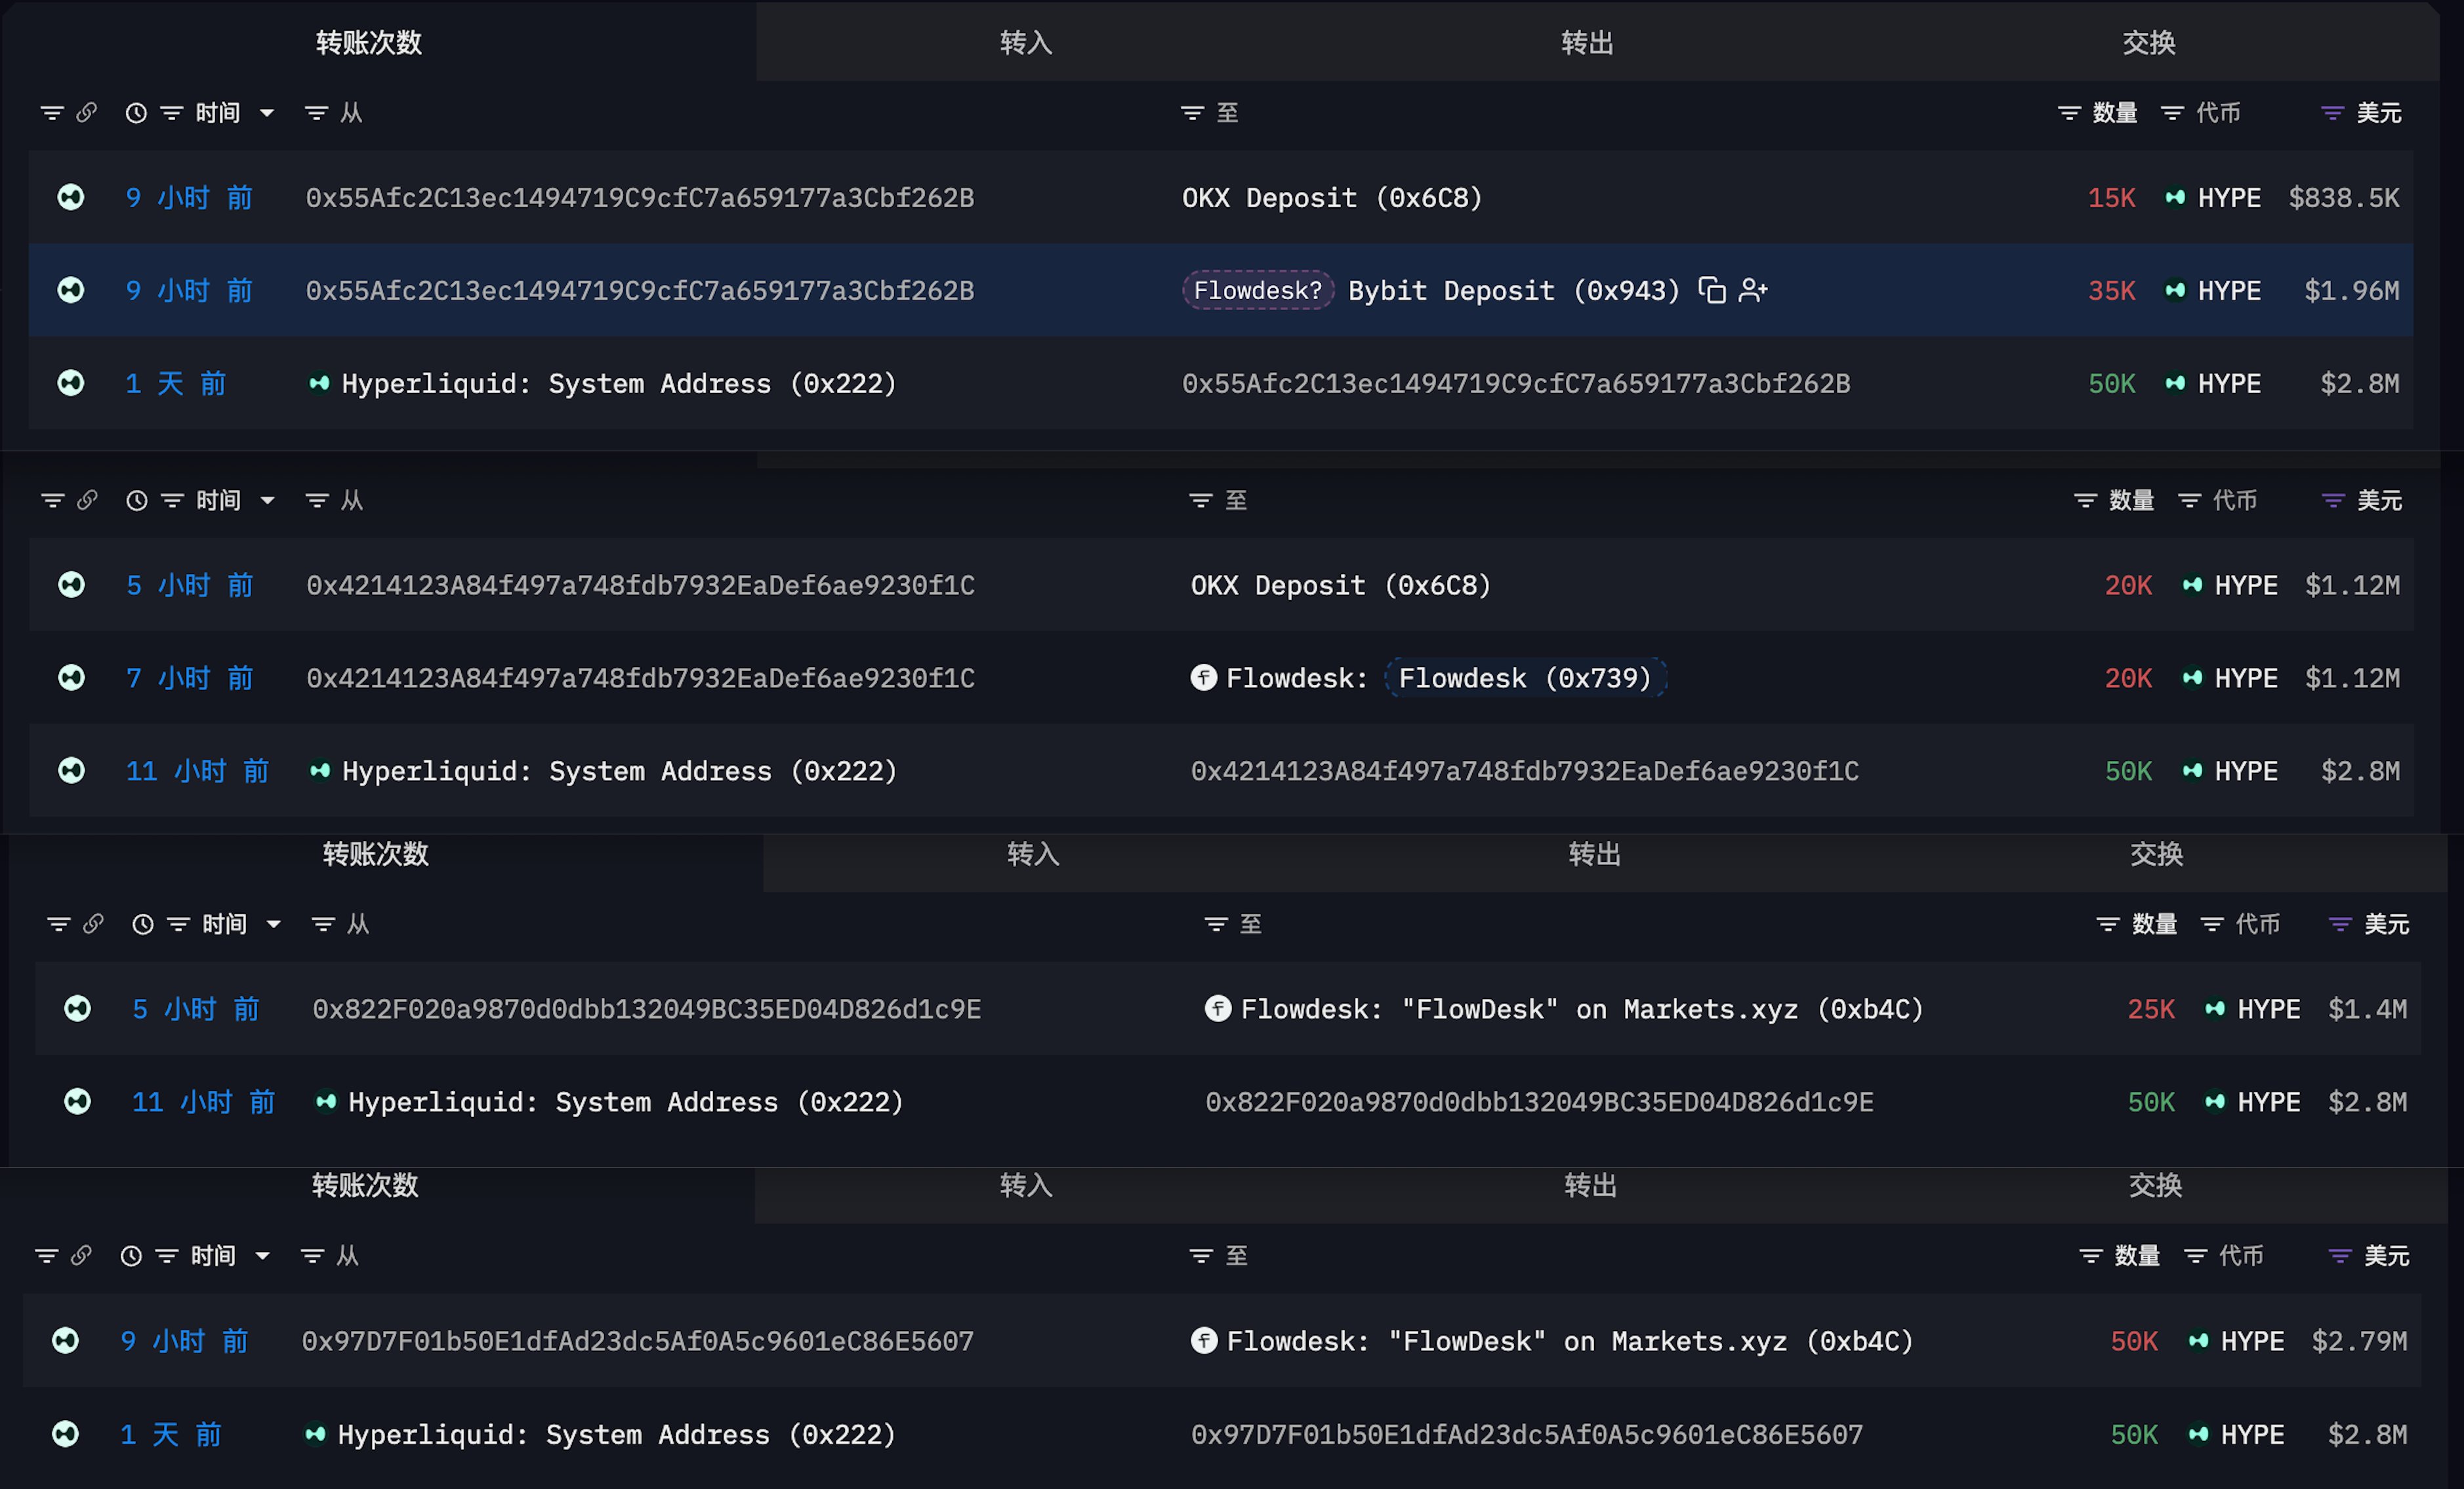This screenshot has width=2464, height=1489.
Task: Click the chain icon in the Bybit Deposit row
Action: 71,290
